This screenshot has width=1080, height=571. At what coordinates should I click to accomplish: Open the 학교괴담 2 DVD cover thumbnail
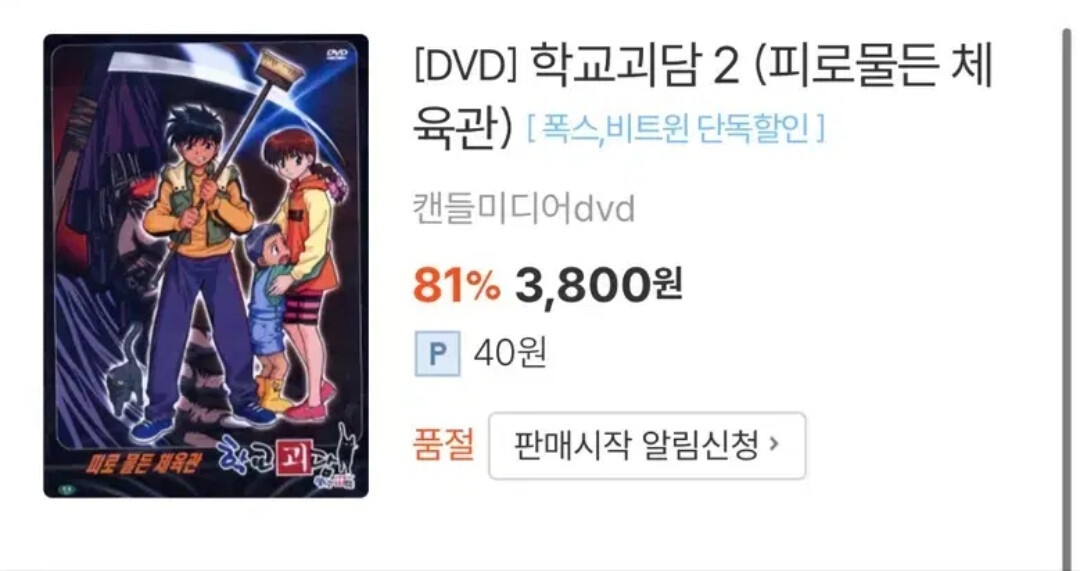click(206, 266)
